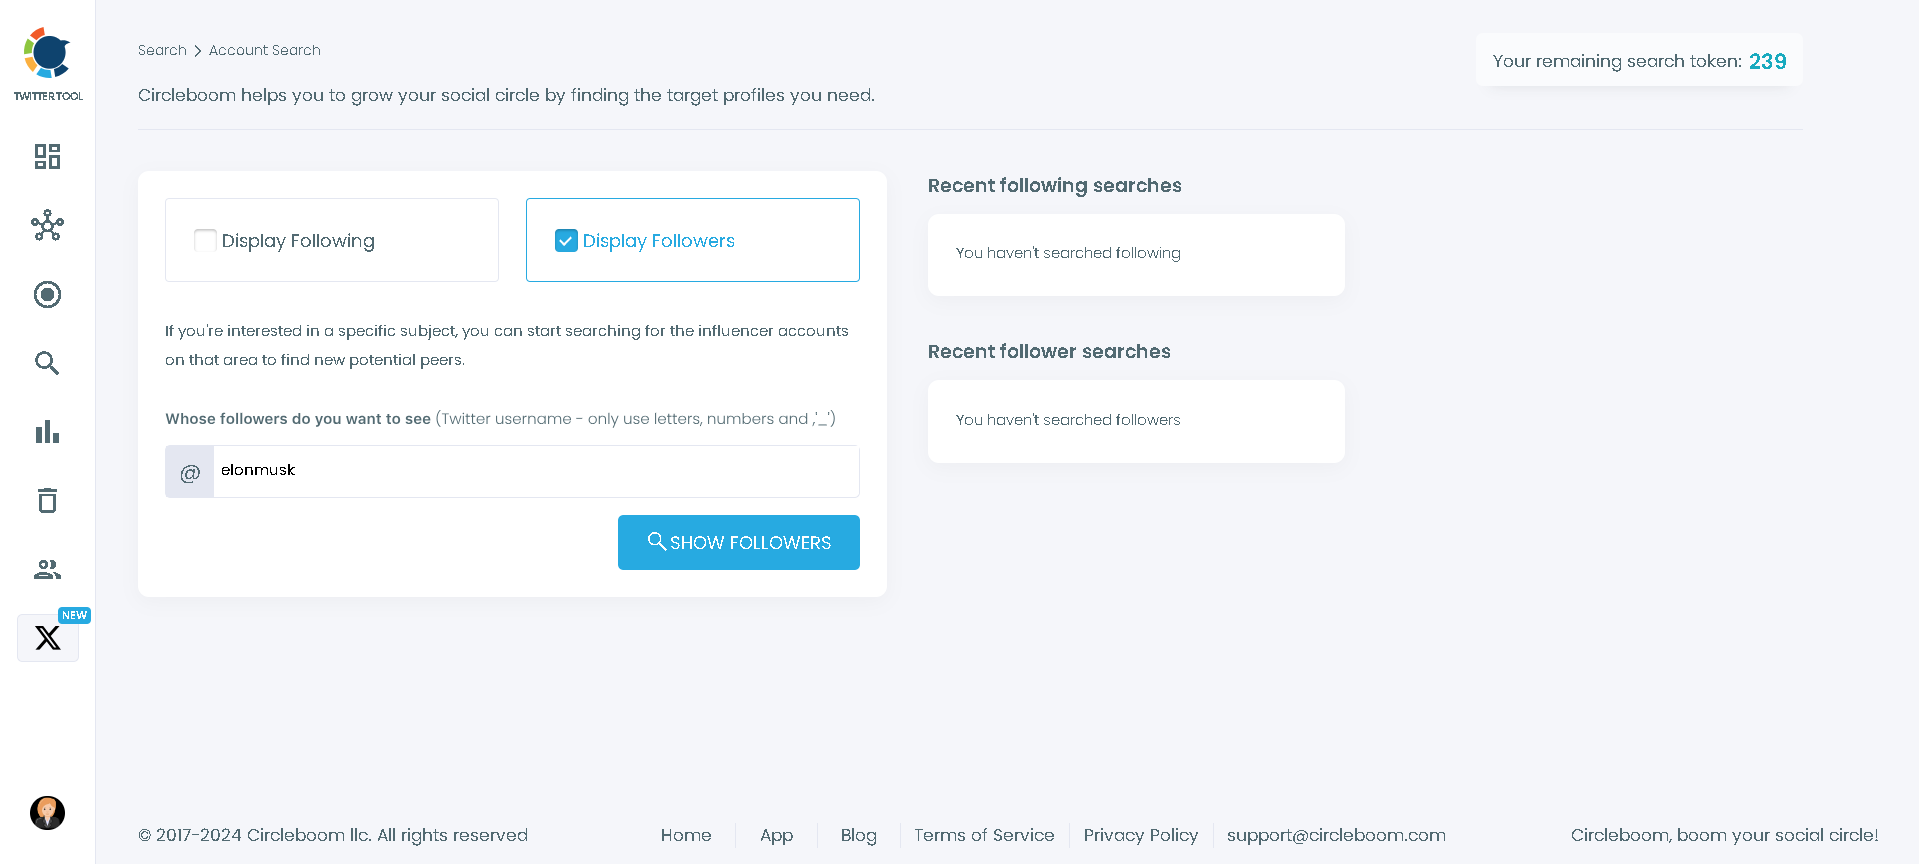
Task: Enable the Display Following checkbox
Action: click(204, 240)
